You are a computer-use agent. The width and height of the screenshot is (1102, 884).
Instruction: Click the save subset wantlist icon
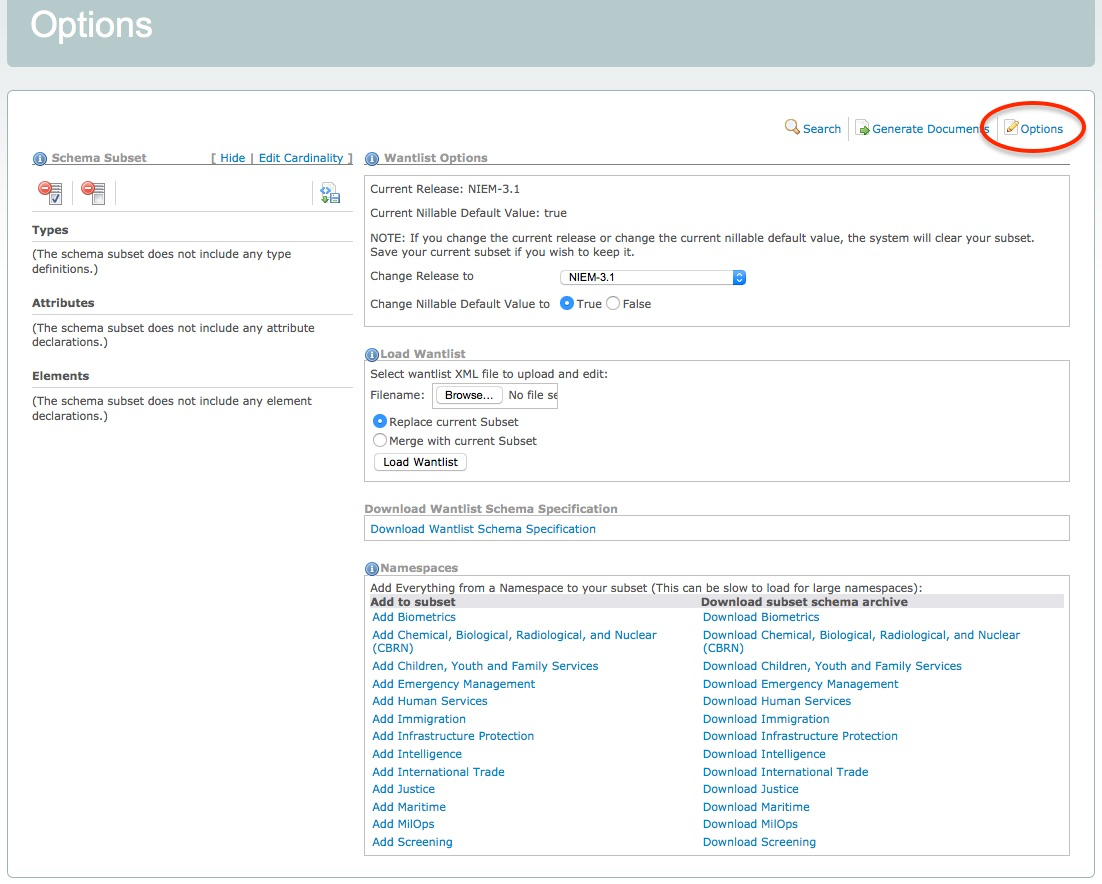[x=330, y=193]
